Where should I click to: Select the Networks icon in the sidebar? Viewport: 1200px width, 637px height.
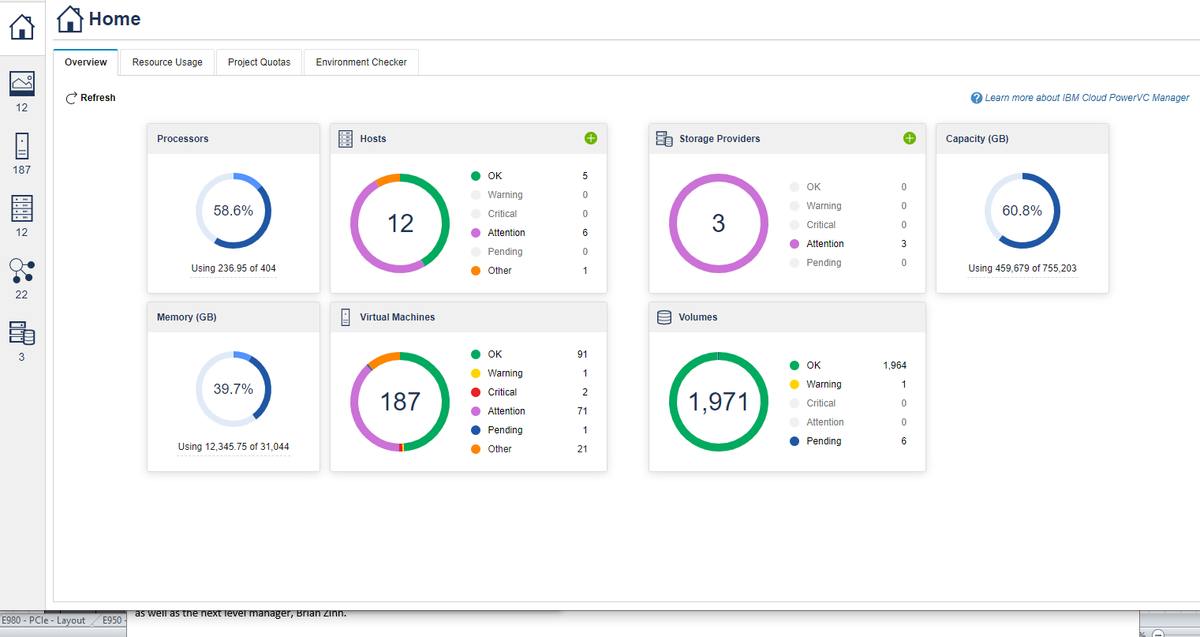pos(20,268)
